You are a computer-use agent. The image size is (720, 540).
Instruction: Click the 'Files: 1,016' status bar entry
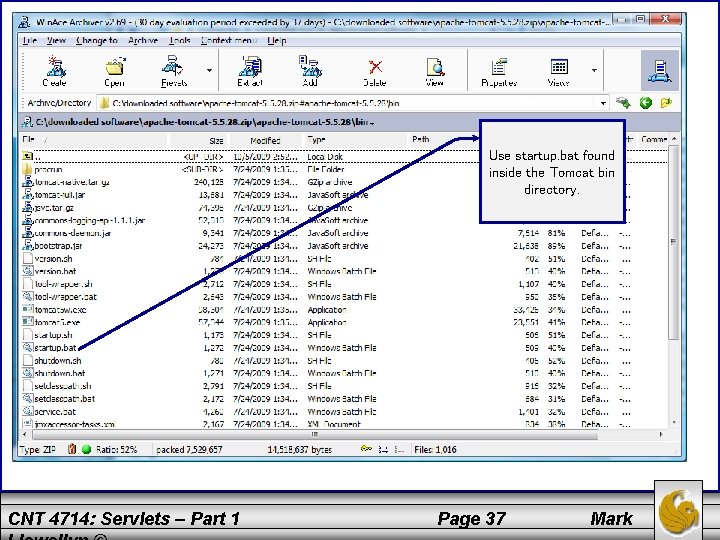click(x=435, y=450)
